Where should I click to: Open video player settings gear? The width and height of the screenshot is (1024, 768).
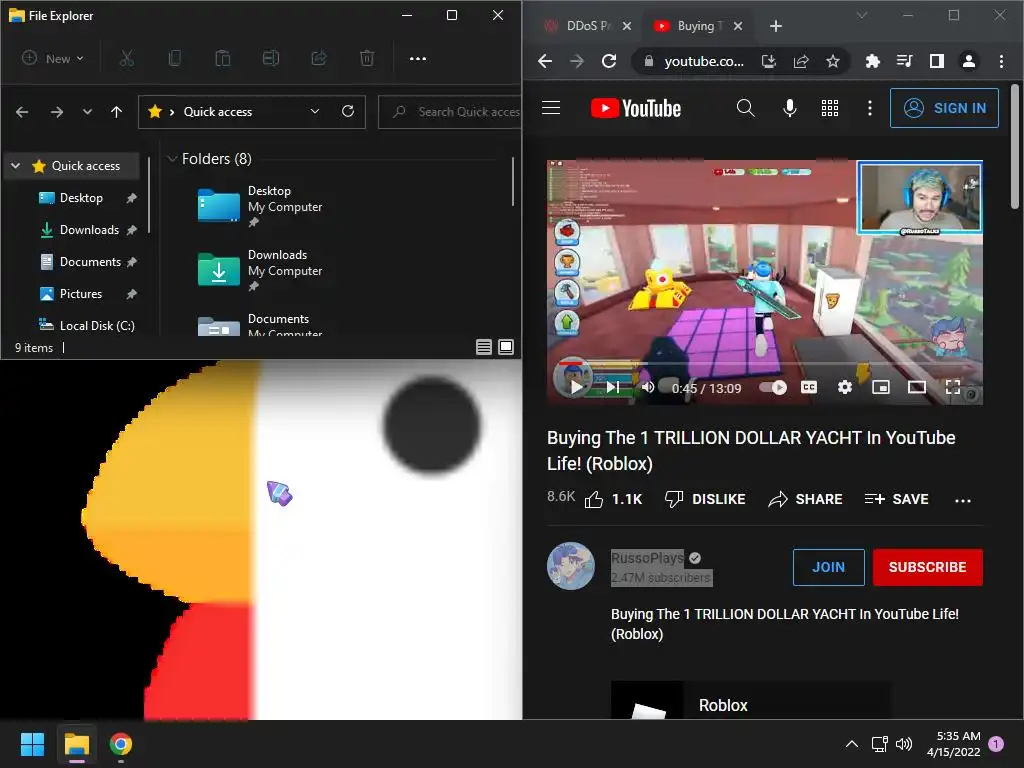(x=845, y=387)
